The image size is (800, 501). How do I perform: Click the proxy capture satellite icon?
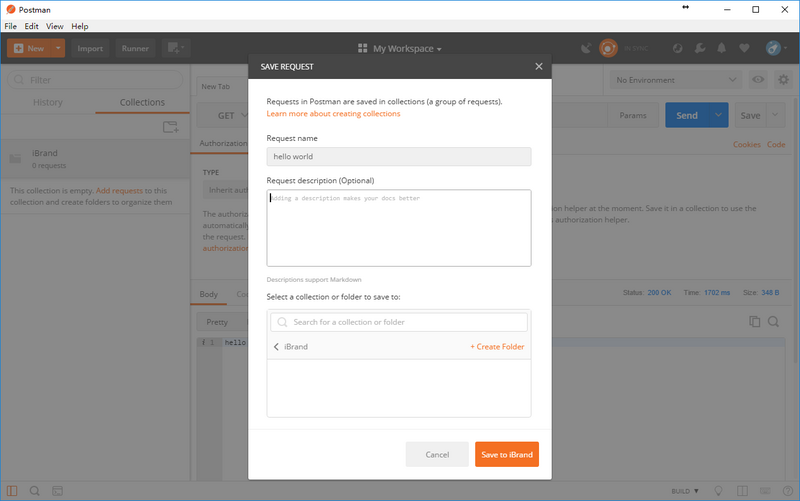point(586,48)
